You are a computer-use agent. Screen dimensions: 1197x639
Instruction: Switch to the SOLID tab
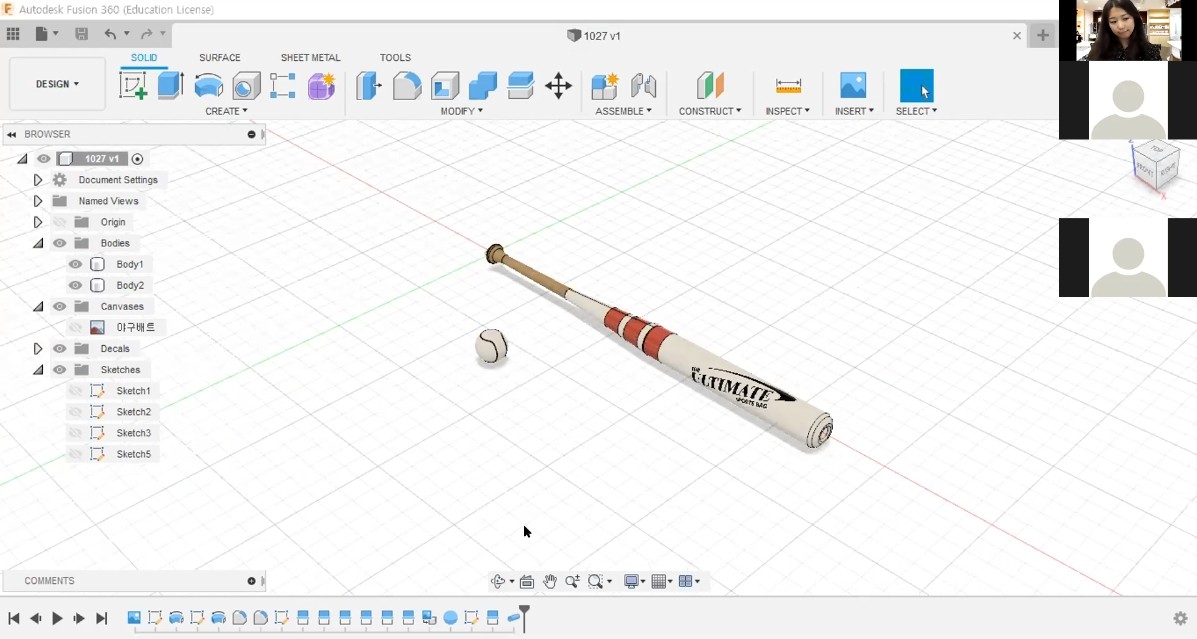(x=144, y=57)
